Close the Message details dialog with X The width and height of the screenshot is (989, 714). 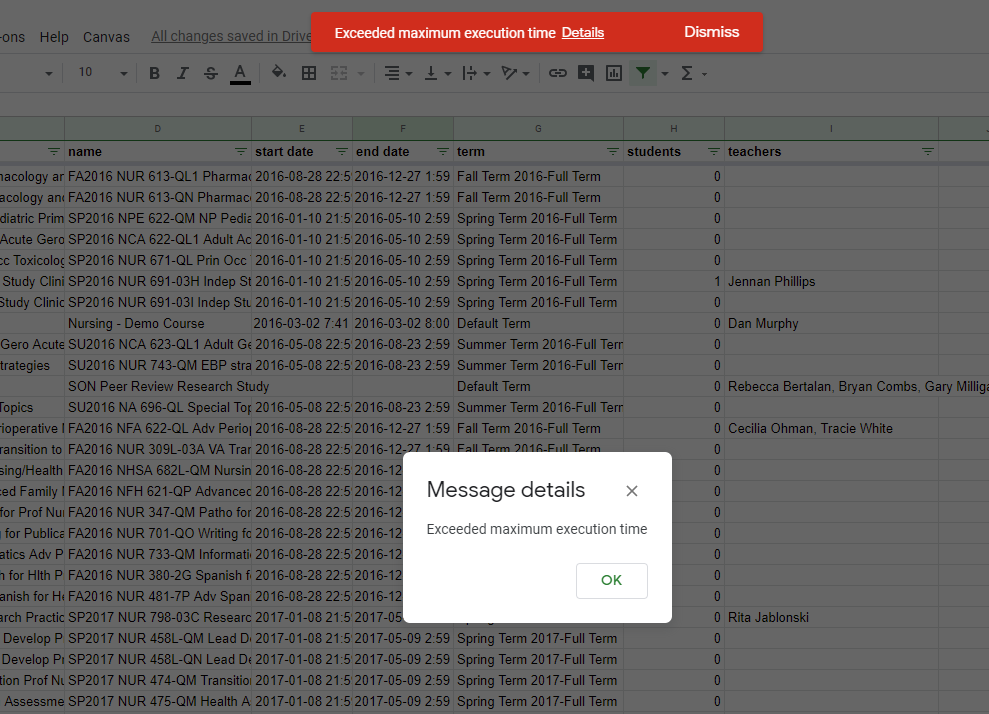631,491
